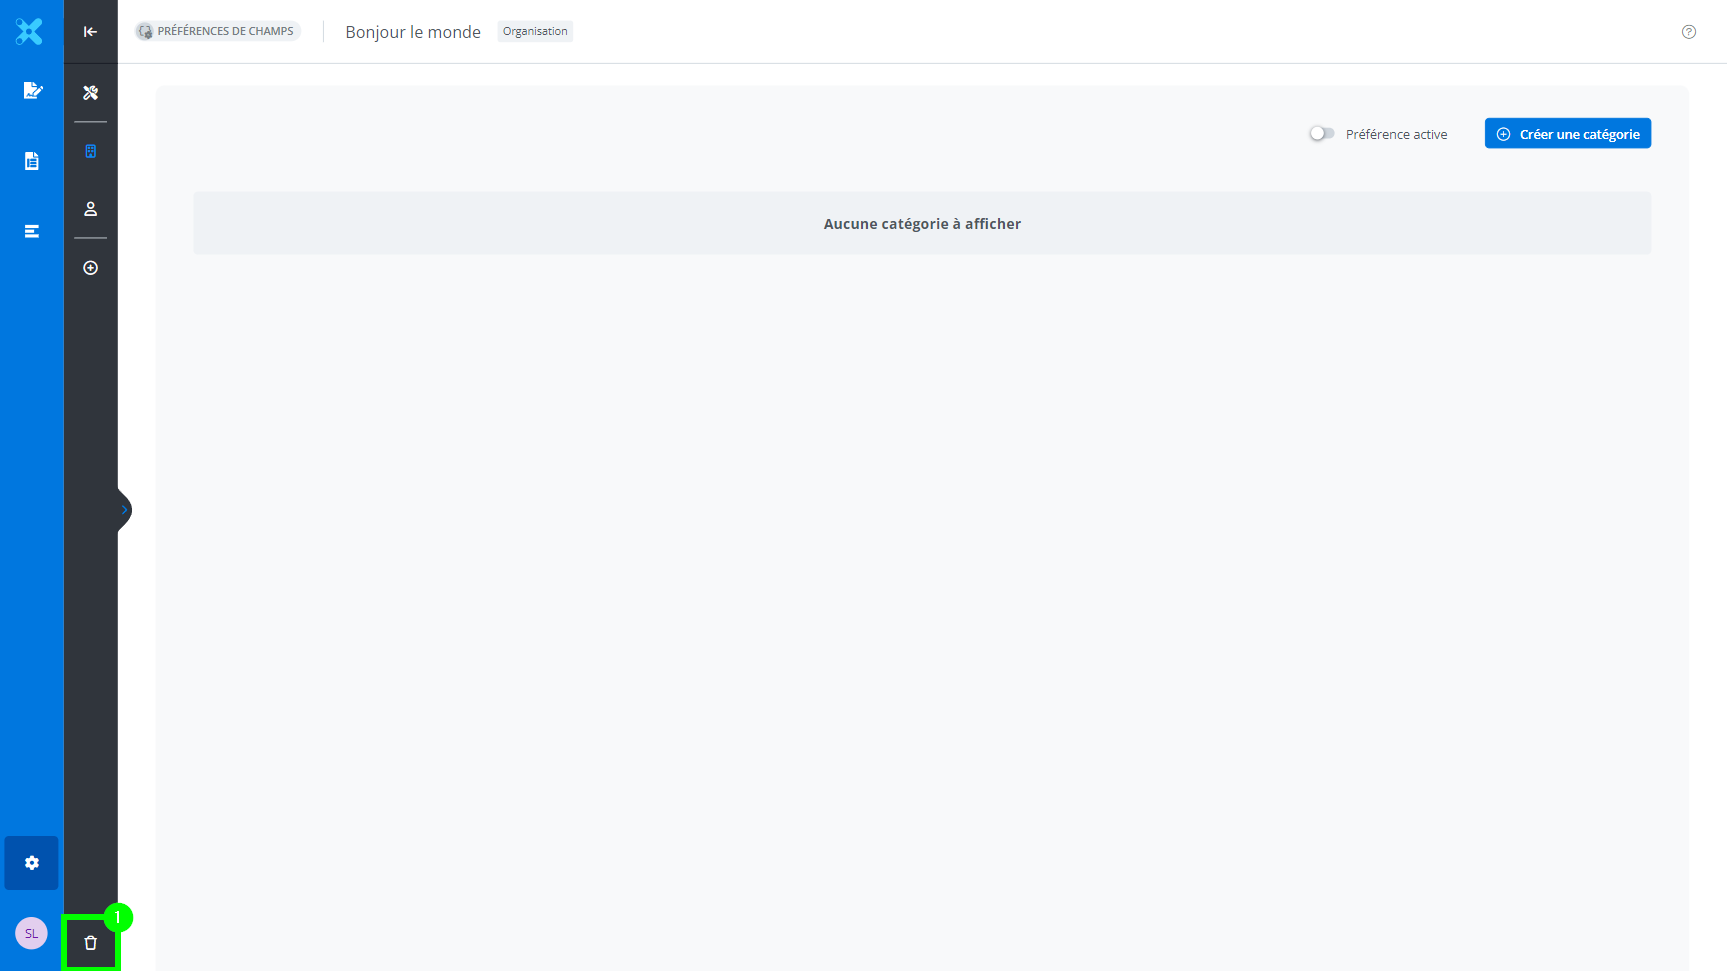Enable the Préférence active toggle
Viewport: 1727px width, 971px height.
(1322, 134)
